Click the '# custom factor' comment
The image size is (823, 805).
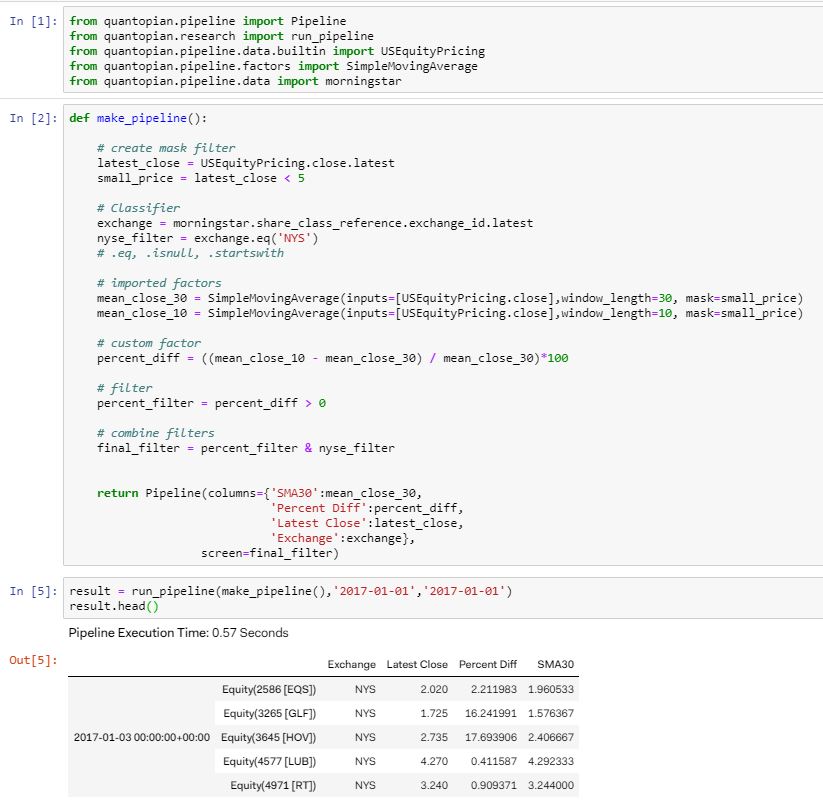(149, 343)
